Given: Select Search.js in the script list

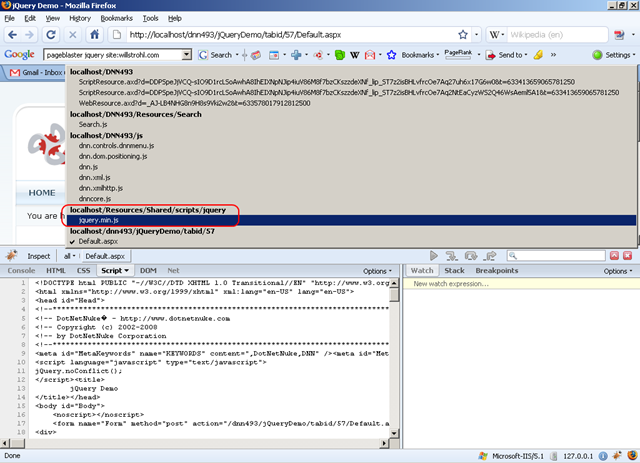Looking at the screenshot, I should [x=93, y=125].
